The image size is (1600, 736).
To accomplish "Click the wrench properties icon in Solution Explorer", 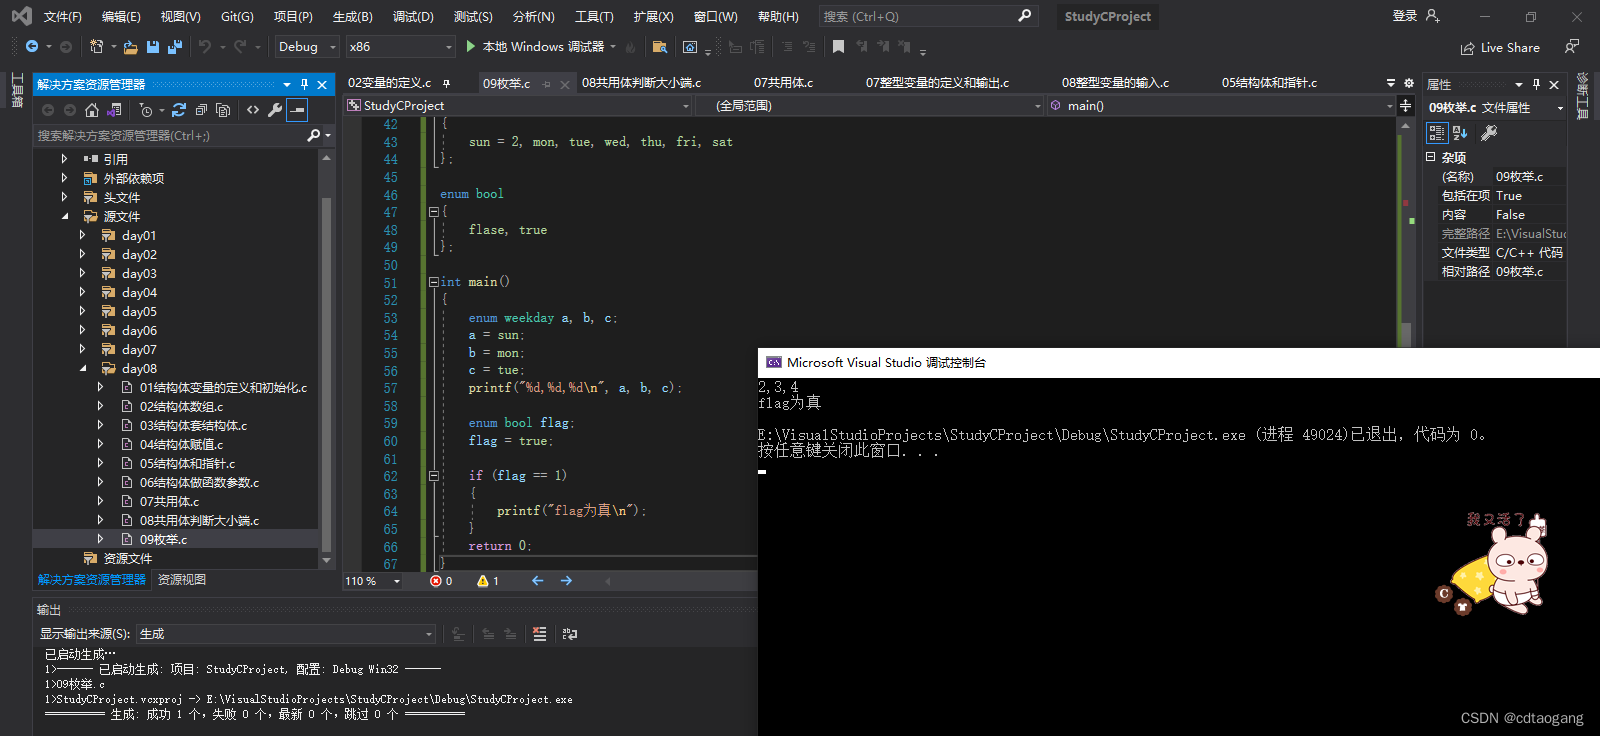I will [275, 110].
